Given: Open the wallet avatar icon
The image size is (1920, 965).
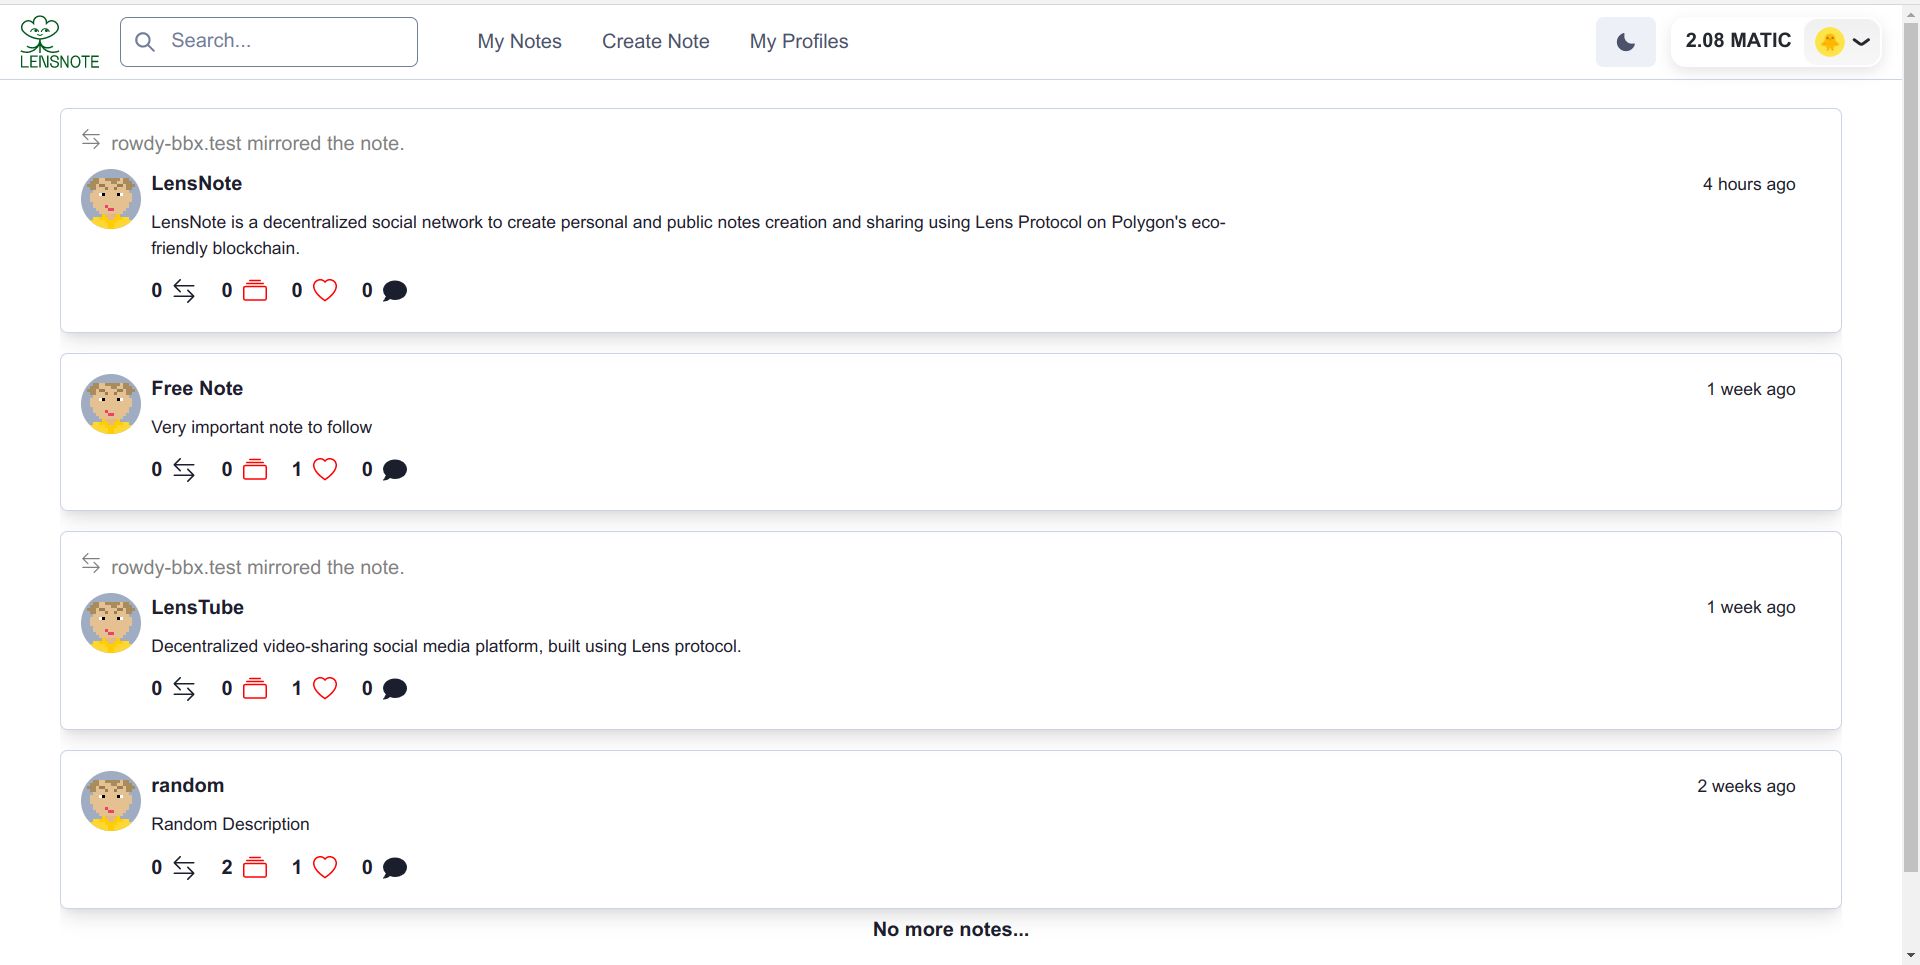Looking at the screenshot, I should [x=1829, y=42].
